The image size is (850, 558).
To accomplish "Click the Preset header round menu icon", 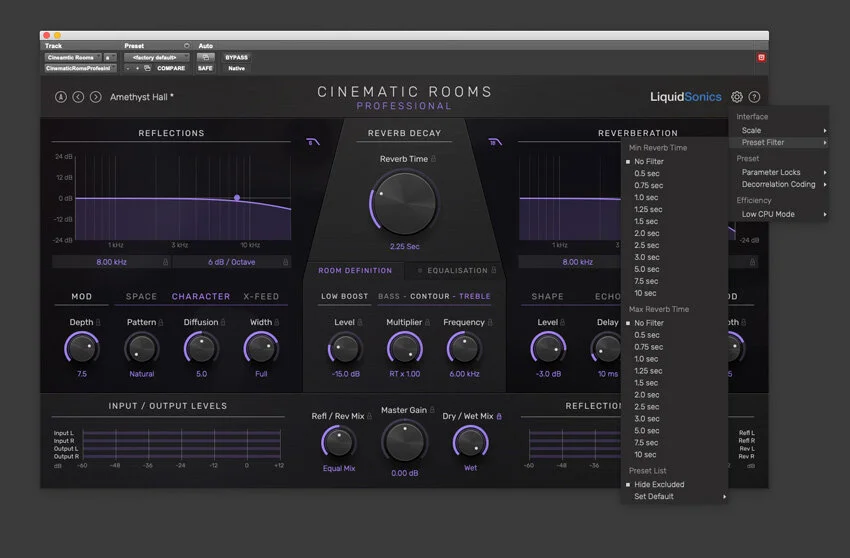I will click(186, 46).
